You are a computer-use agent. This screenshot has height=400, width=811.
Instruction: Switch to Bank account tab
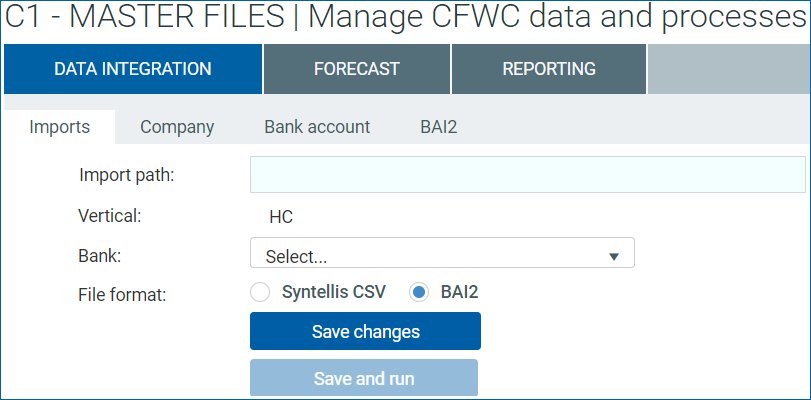click(317, 127)
